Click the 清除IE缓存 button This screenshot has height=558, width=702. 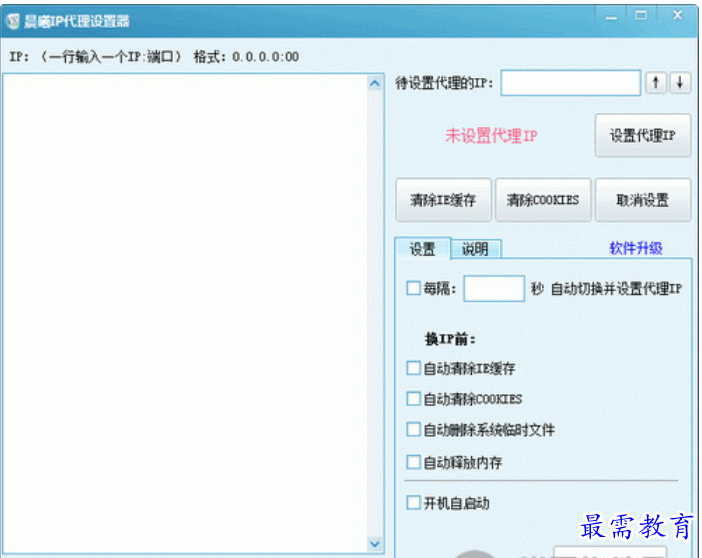(443, 200)
